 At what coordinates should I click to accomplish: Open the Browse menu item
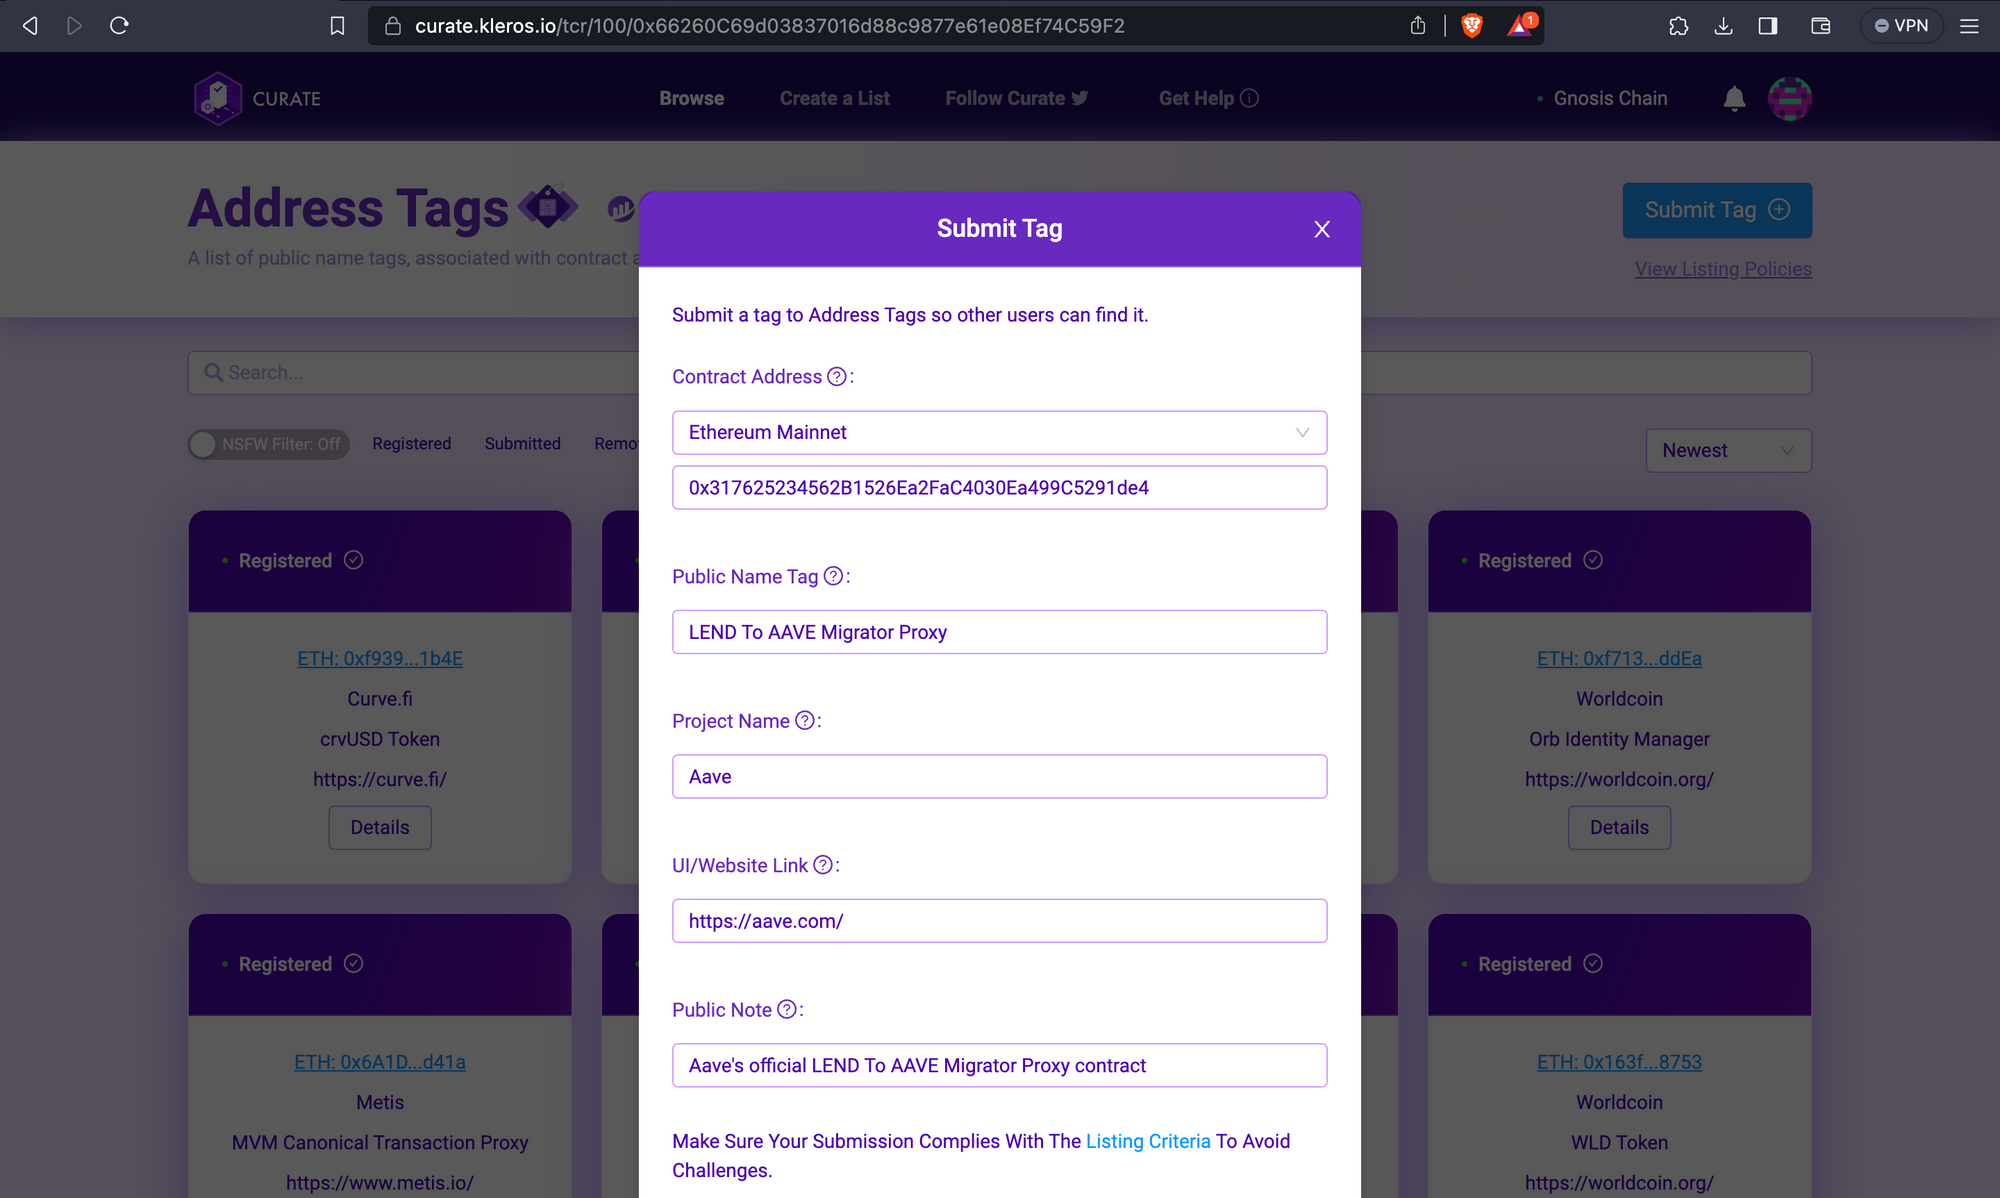click(x=691, y=98)
